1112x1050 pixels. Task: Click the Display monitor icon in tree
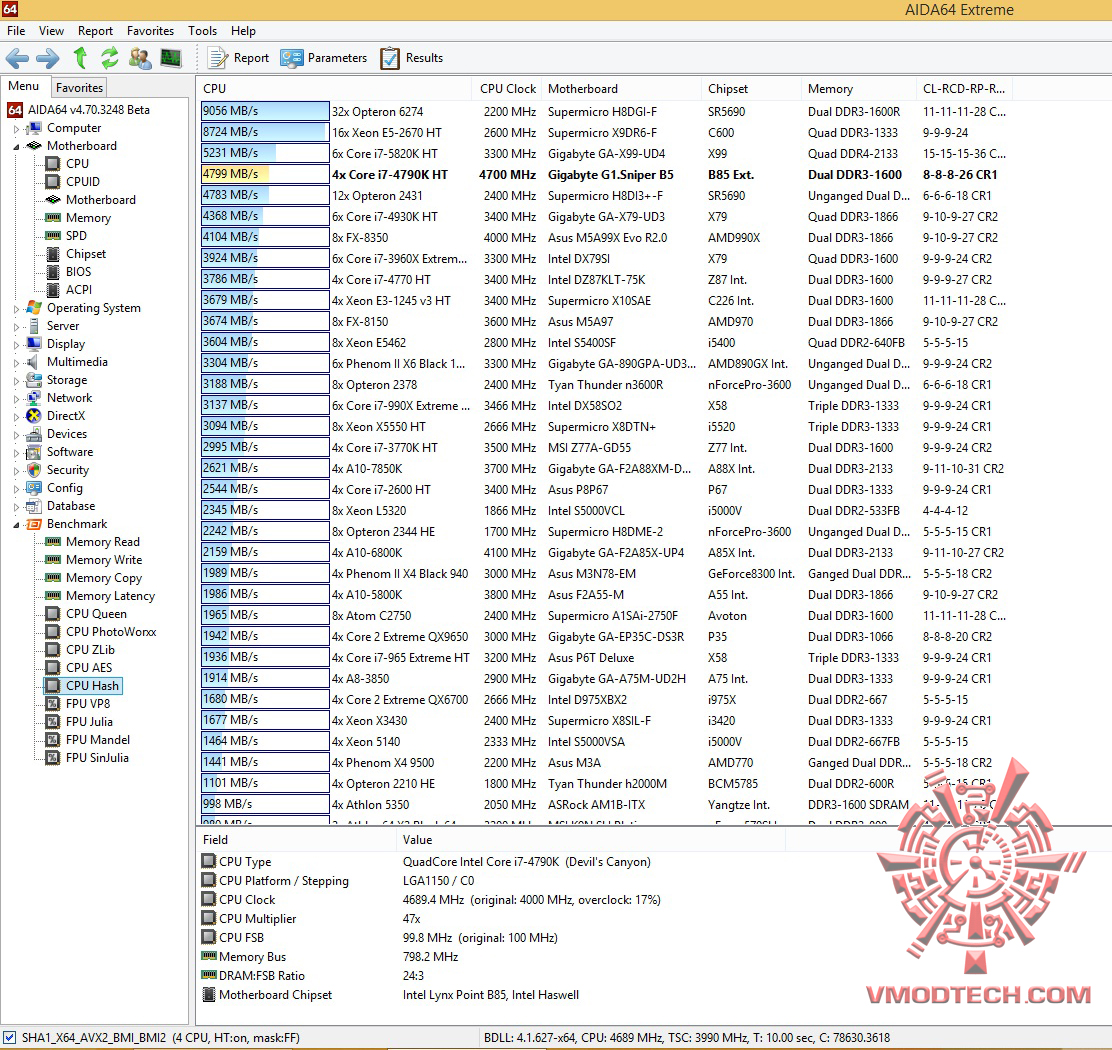(34, 344)
